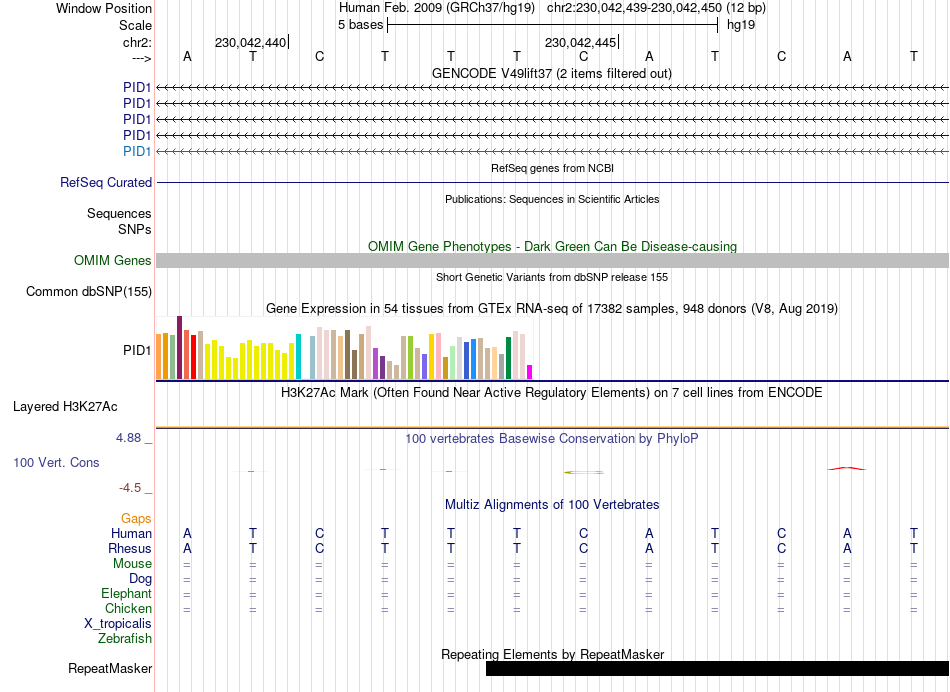Open the GTEx Gene Expression in 54 tissues title
The height and width of the screenshot is (692, 950).
pos(552,308)
